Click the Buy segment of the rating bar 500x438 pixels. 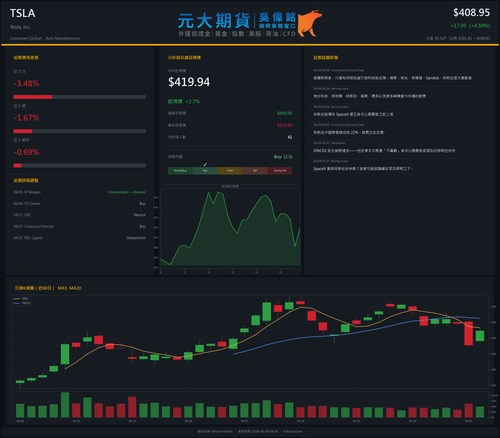point(205,171)
